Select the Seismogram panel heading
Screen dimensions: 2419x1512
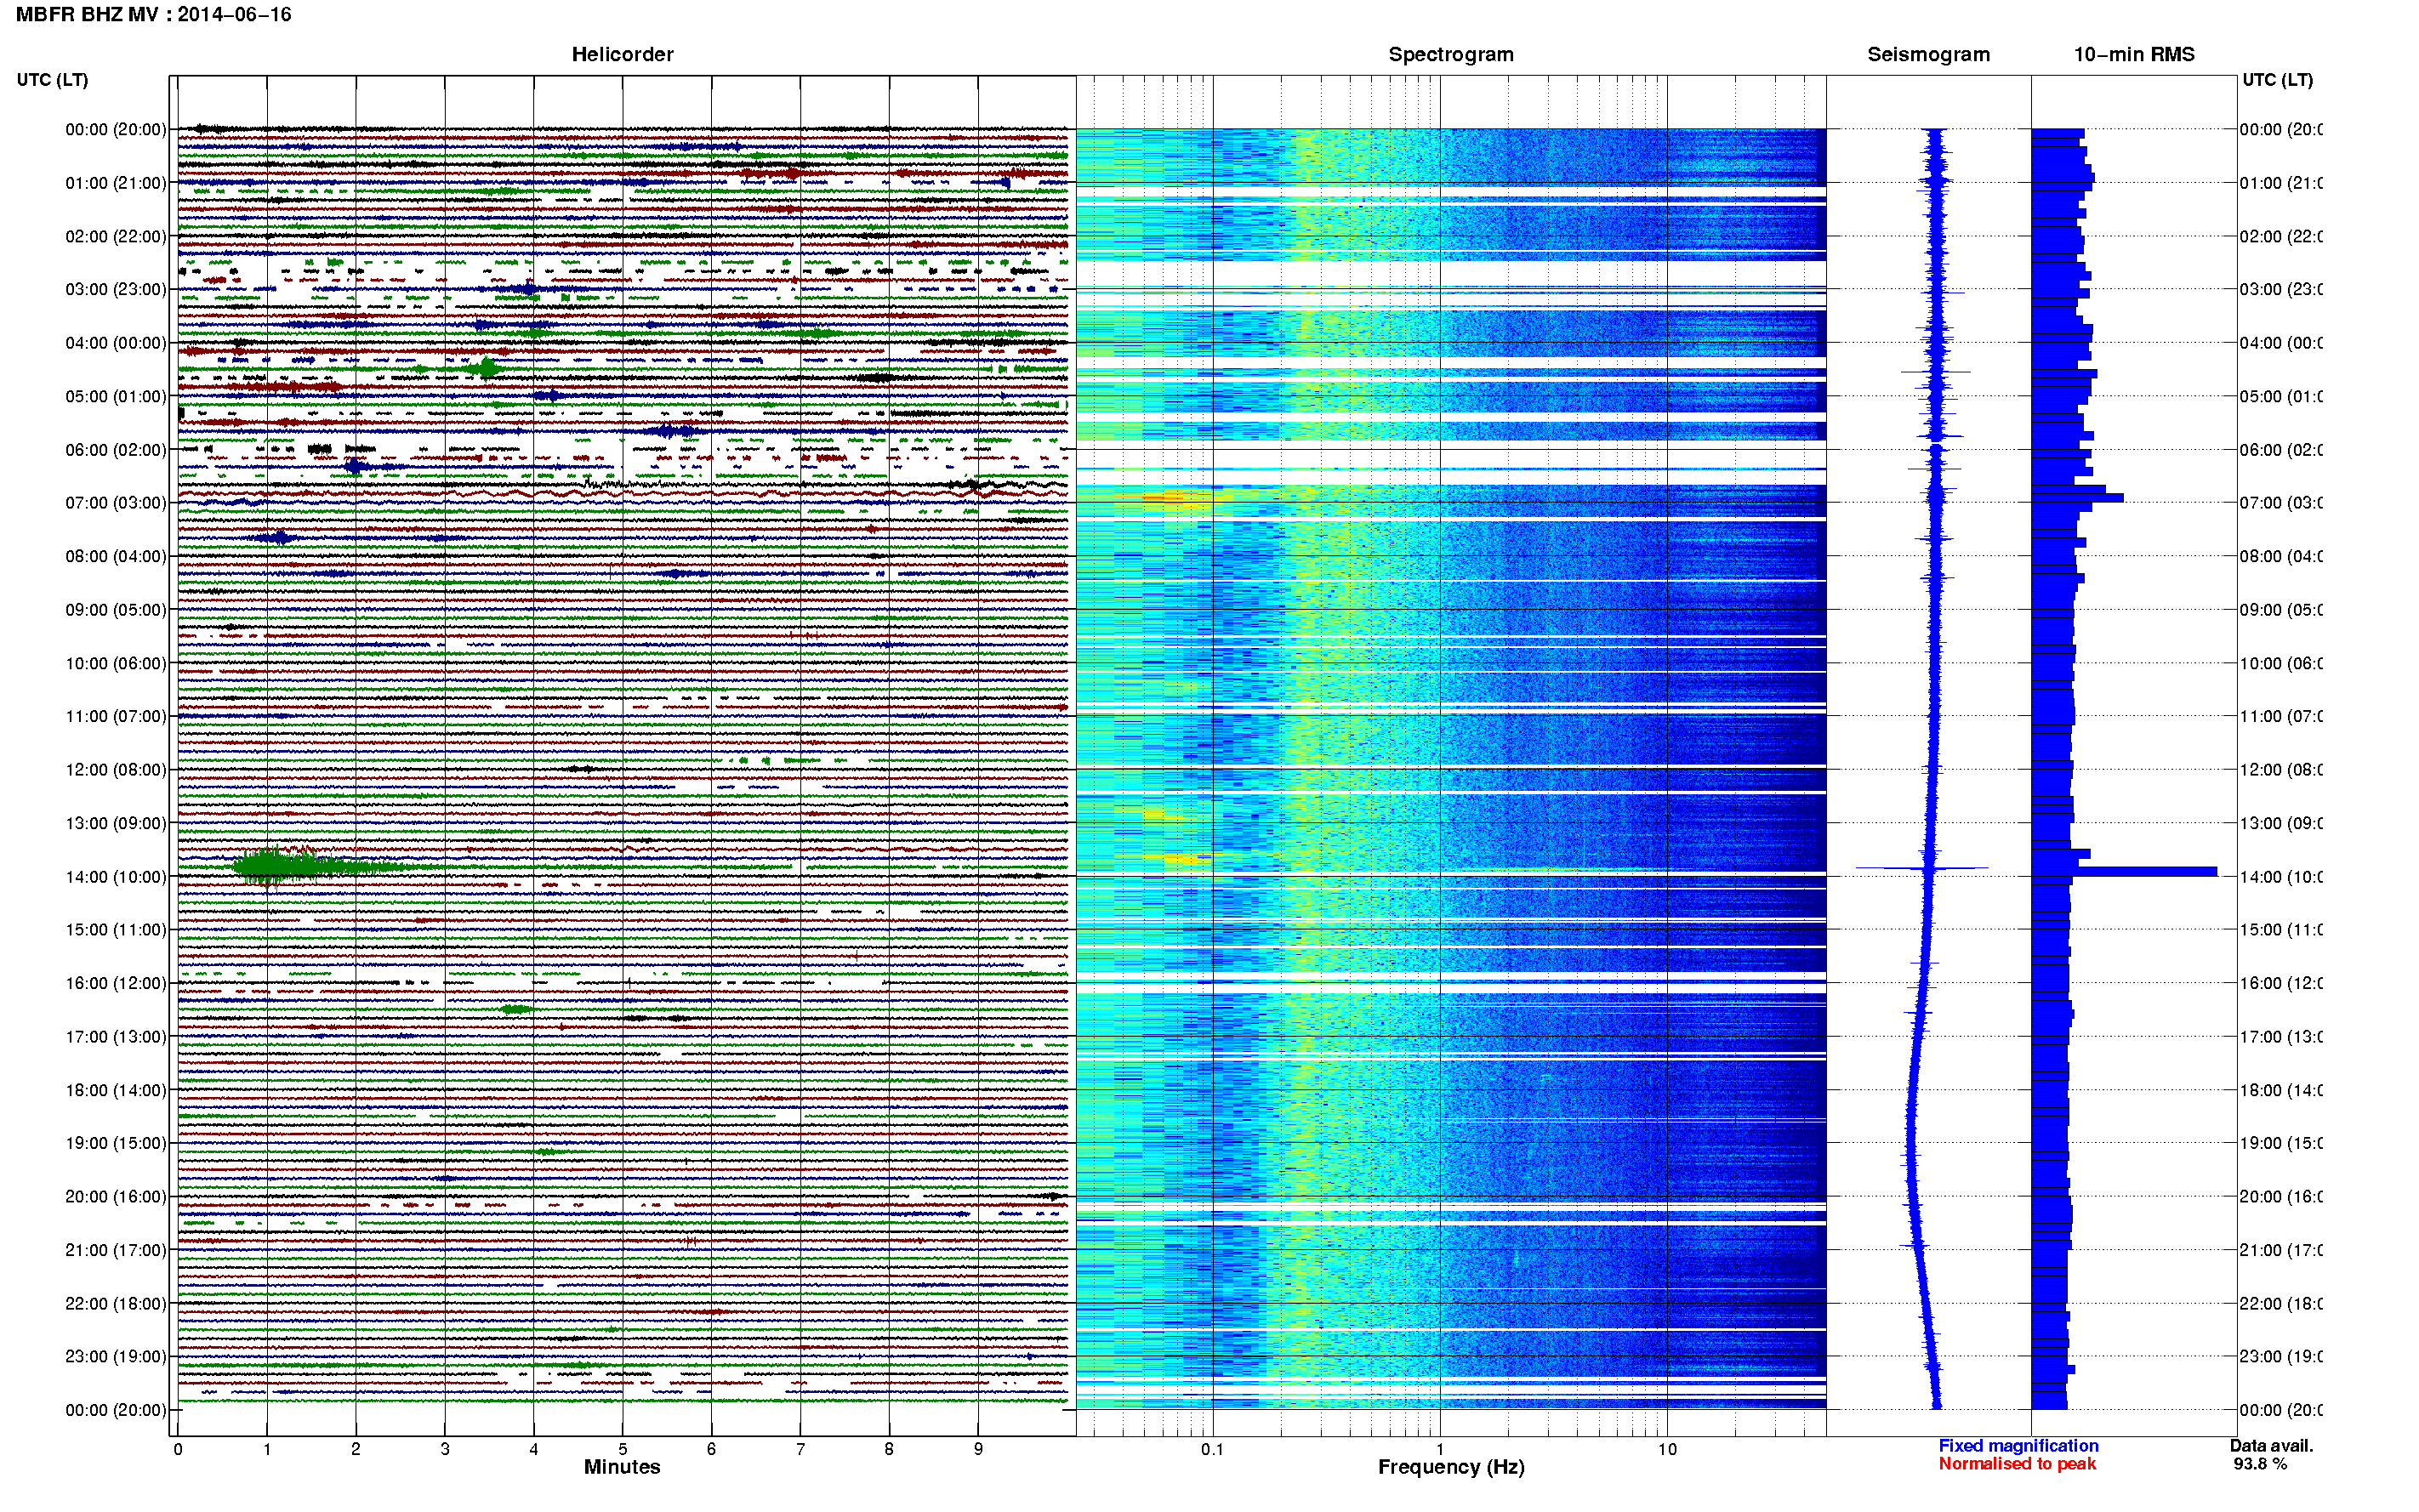pos(1928,54)
